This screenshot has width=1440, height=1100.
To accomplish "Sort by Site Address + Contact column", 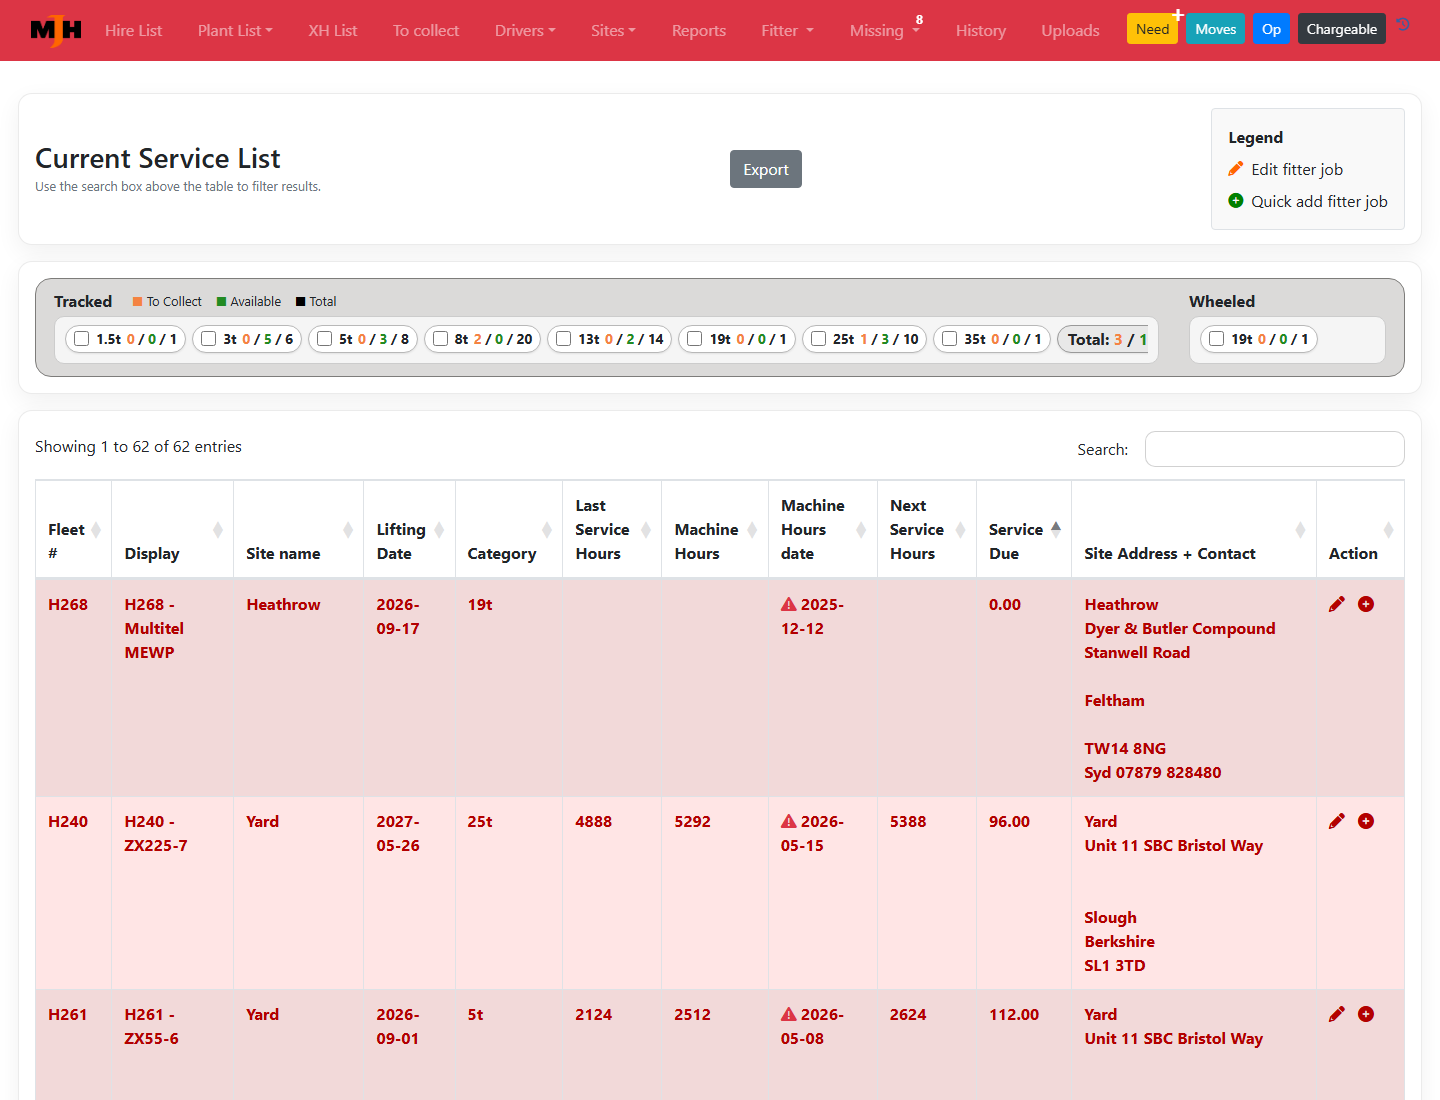I will pyautogui.click(x=1193, y=529).
